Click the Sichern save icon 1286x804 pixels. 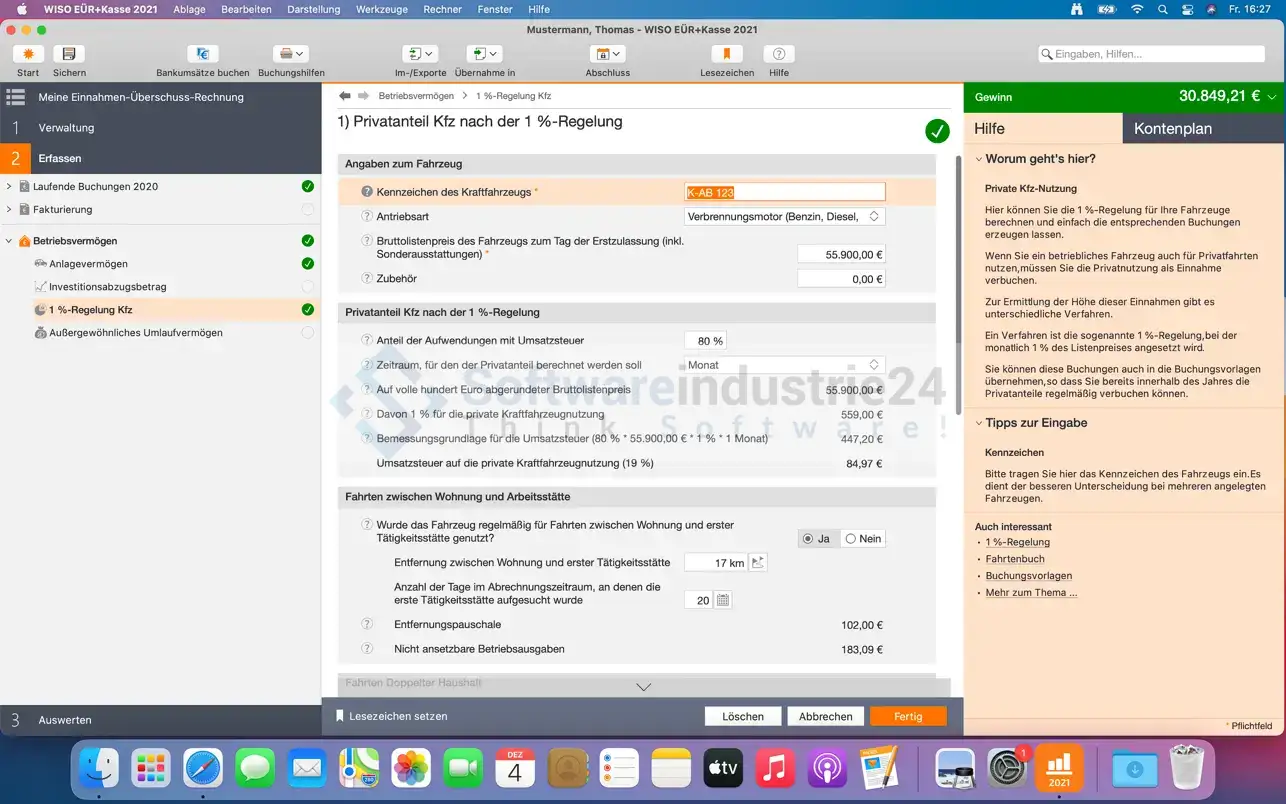pos(69,54)
